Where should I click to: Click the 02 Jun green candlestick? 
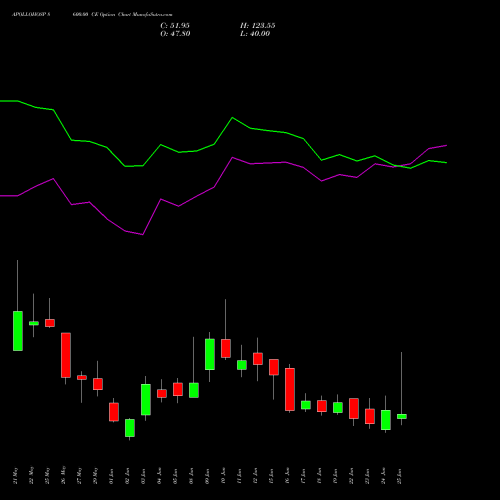[130, 428]
